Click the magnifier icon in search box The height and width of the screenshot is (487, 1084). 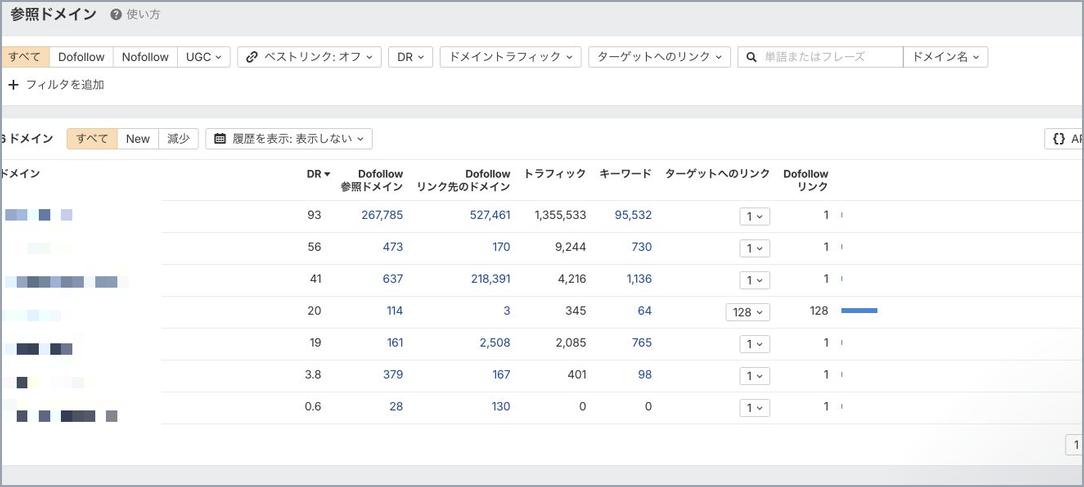tap(751, 57)
